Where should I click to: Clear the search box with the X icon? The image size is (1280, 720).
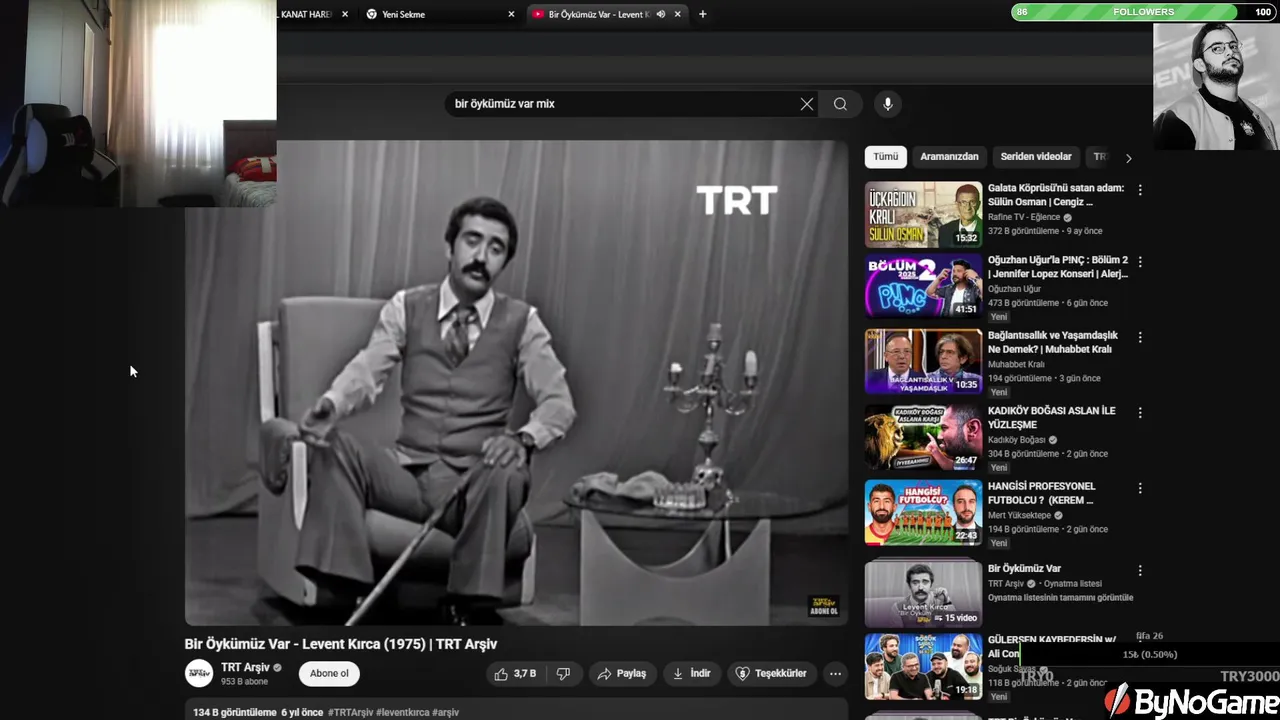pyautogui.click(x=807, y=104)
